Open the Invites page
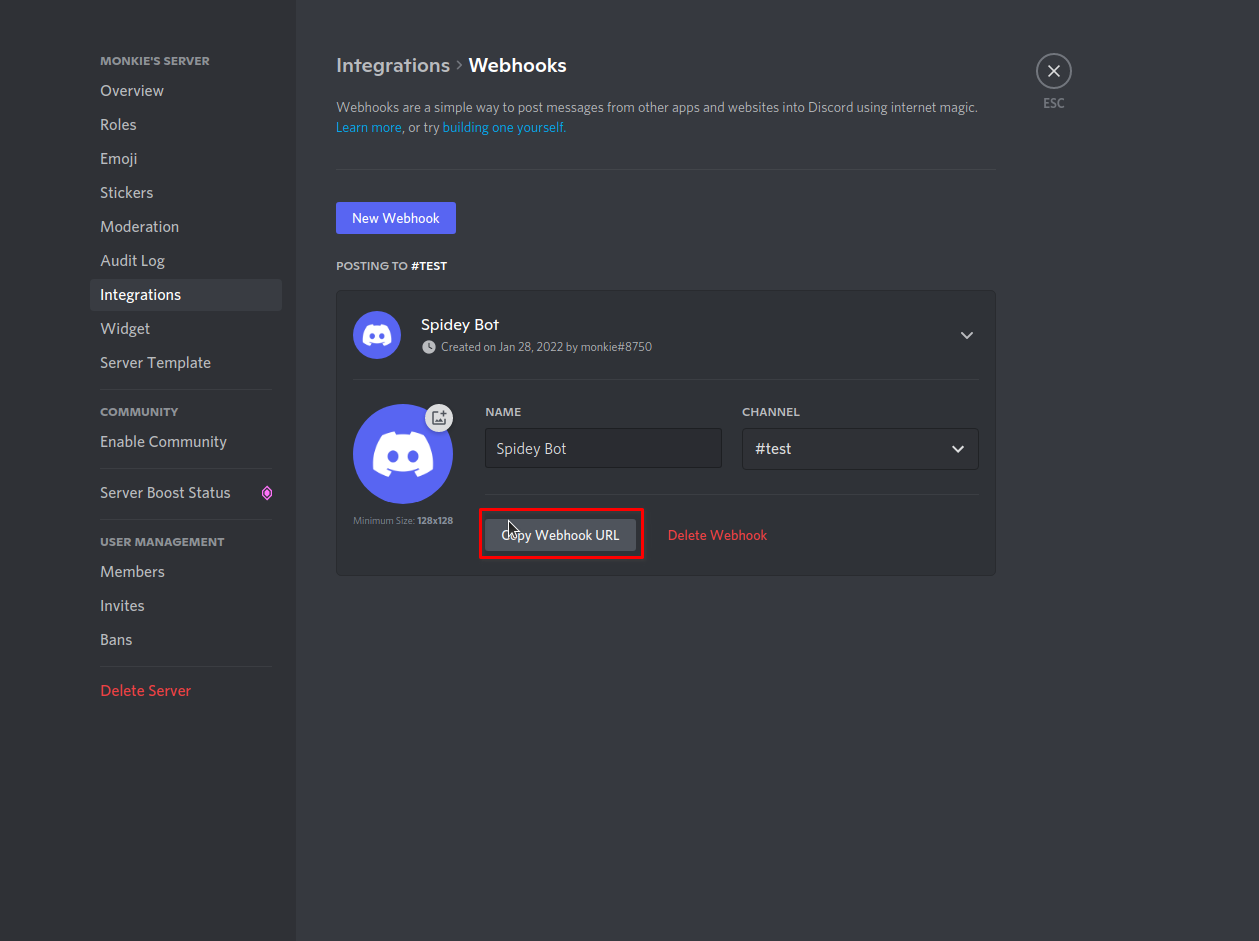The image size is (1259, 941). click(186, 606)
